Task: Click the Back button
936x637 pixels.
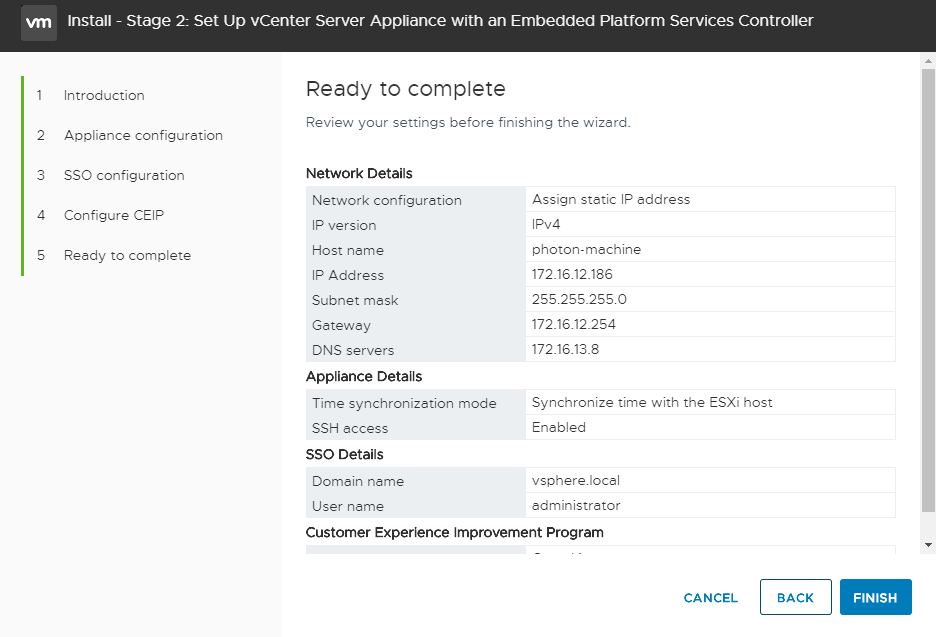Action: [x=795, y=598]
